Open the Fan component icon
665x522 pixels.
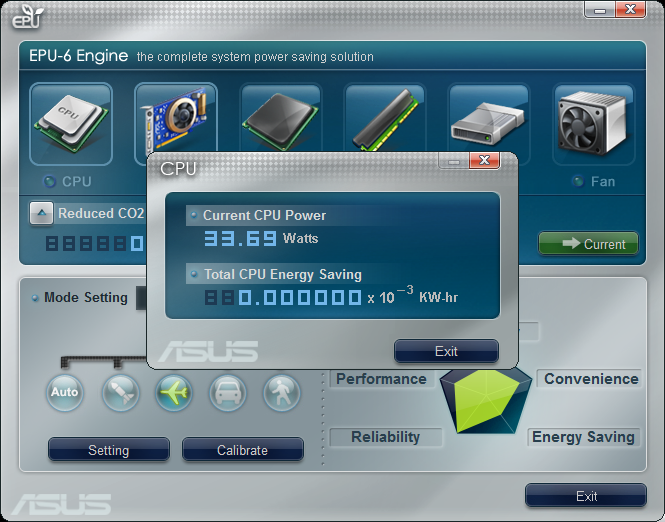tap(594, 124)
